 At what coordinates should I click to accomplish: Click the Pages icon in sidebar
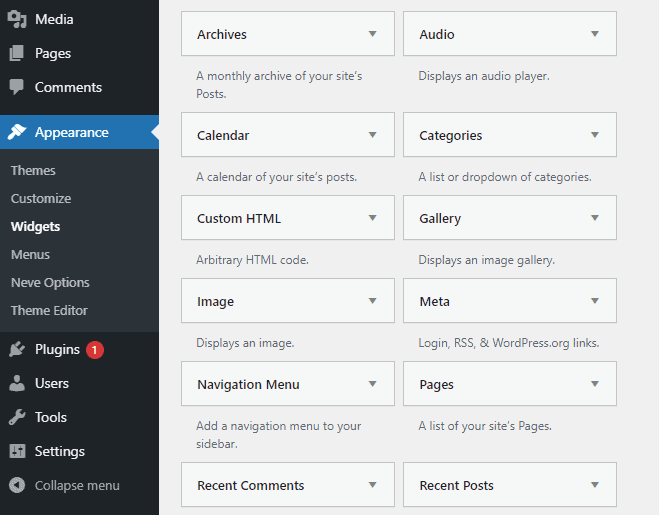point(17,53)
